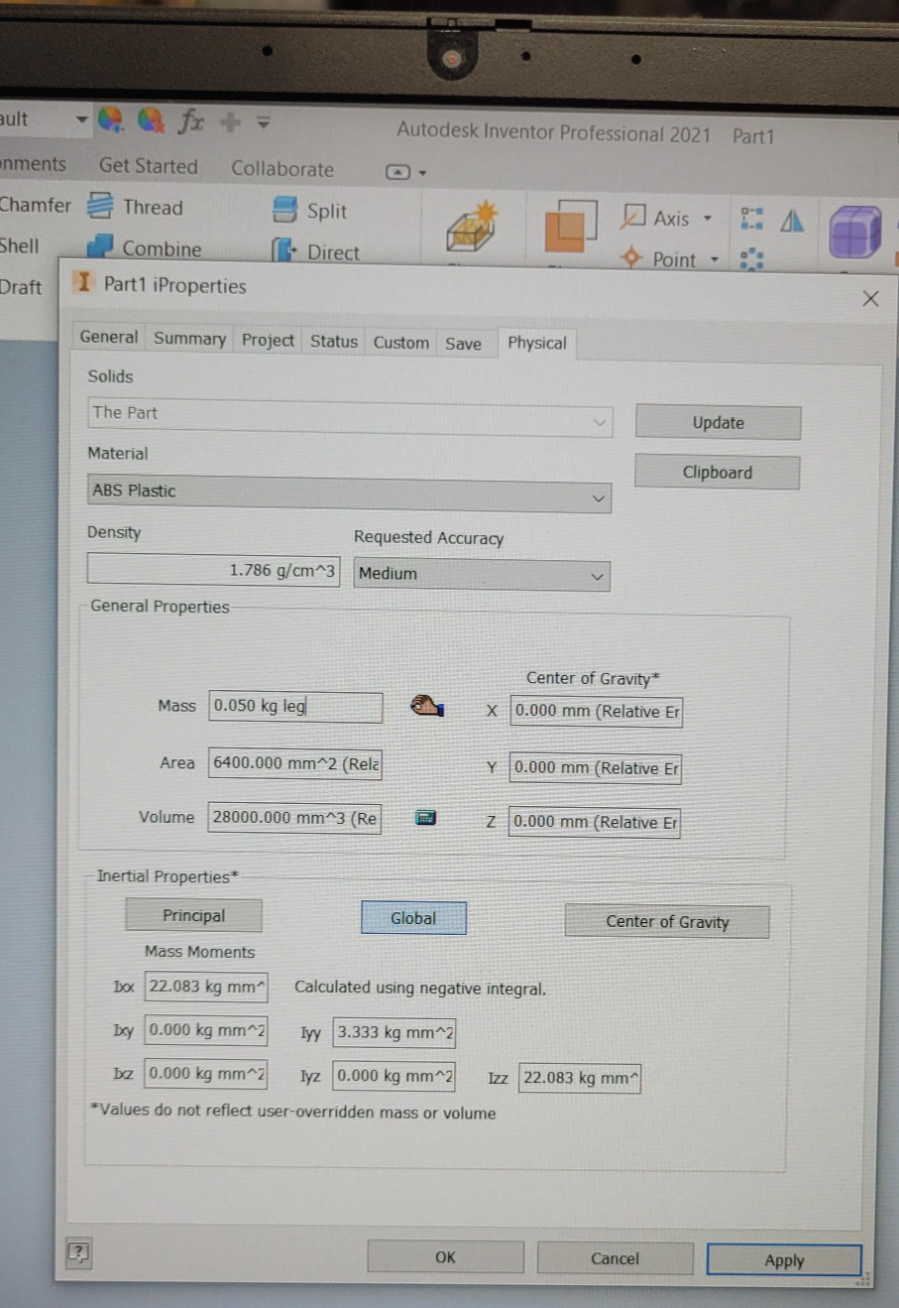Click the Izz moment field

(580, 1078)
